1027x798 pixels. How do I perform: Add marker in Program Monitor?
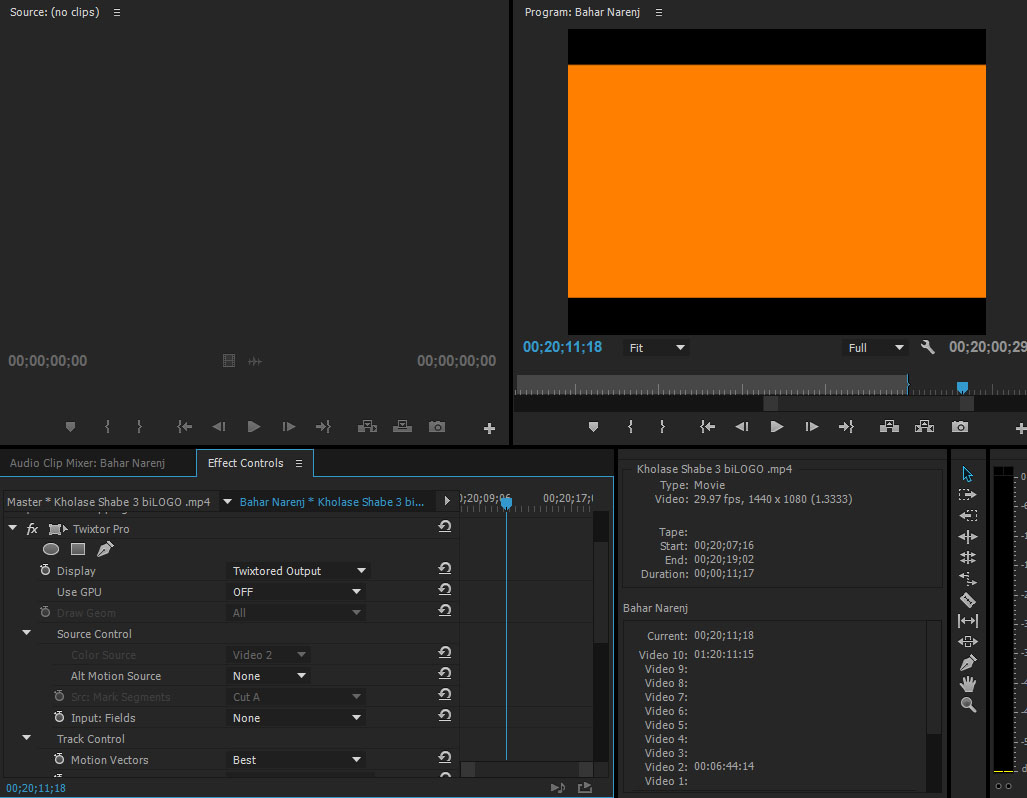pos(593,427)
